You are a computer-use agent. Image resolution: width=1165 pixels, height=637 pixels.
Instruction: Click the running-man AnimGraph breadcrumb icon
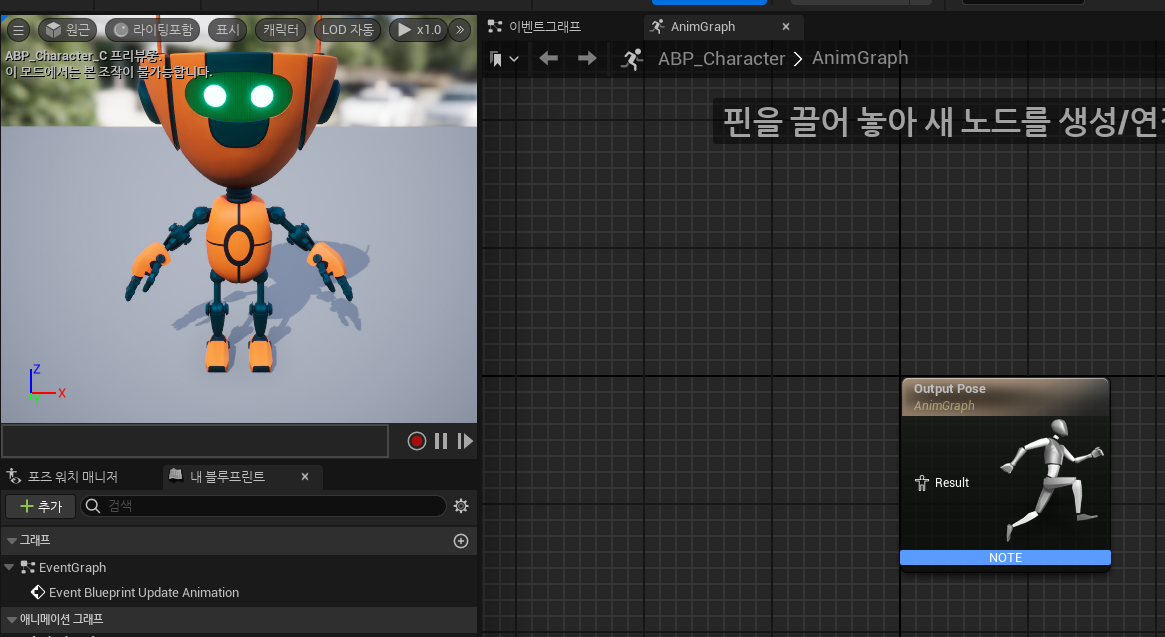tap(632, 59)
